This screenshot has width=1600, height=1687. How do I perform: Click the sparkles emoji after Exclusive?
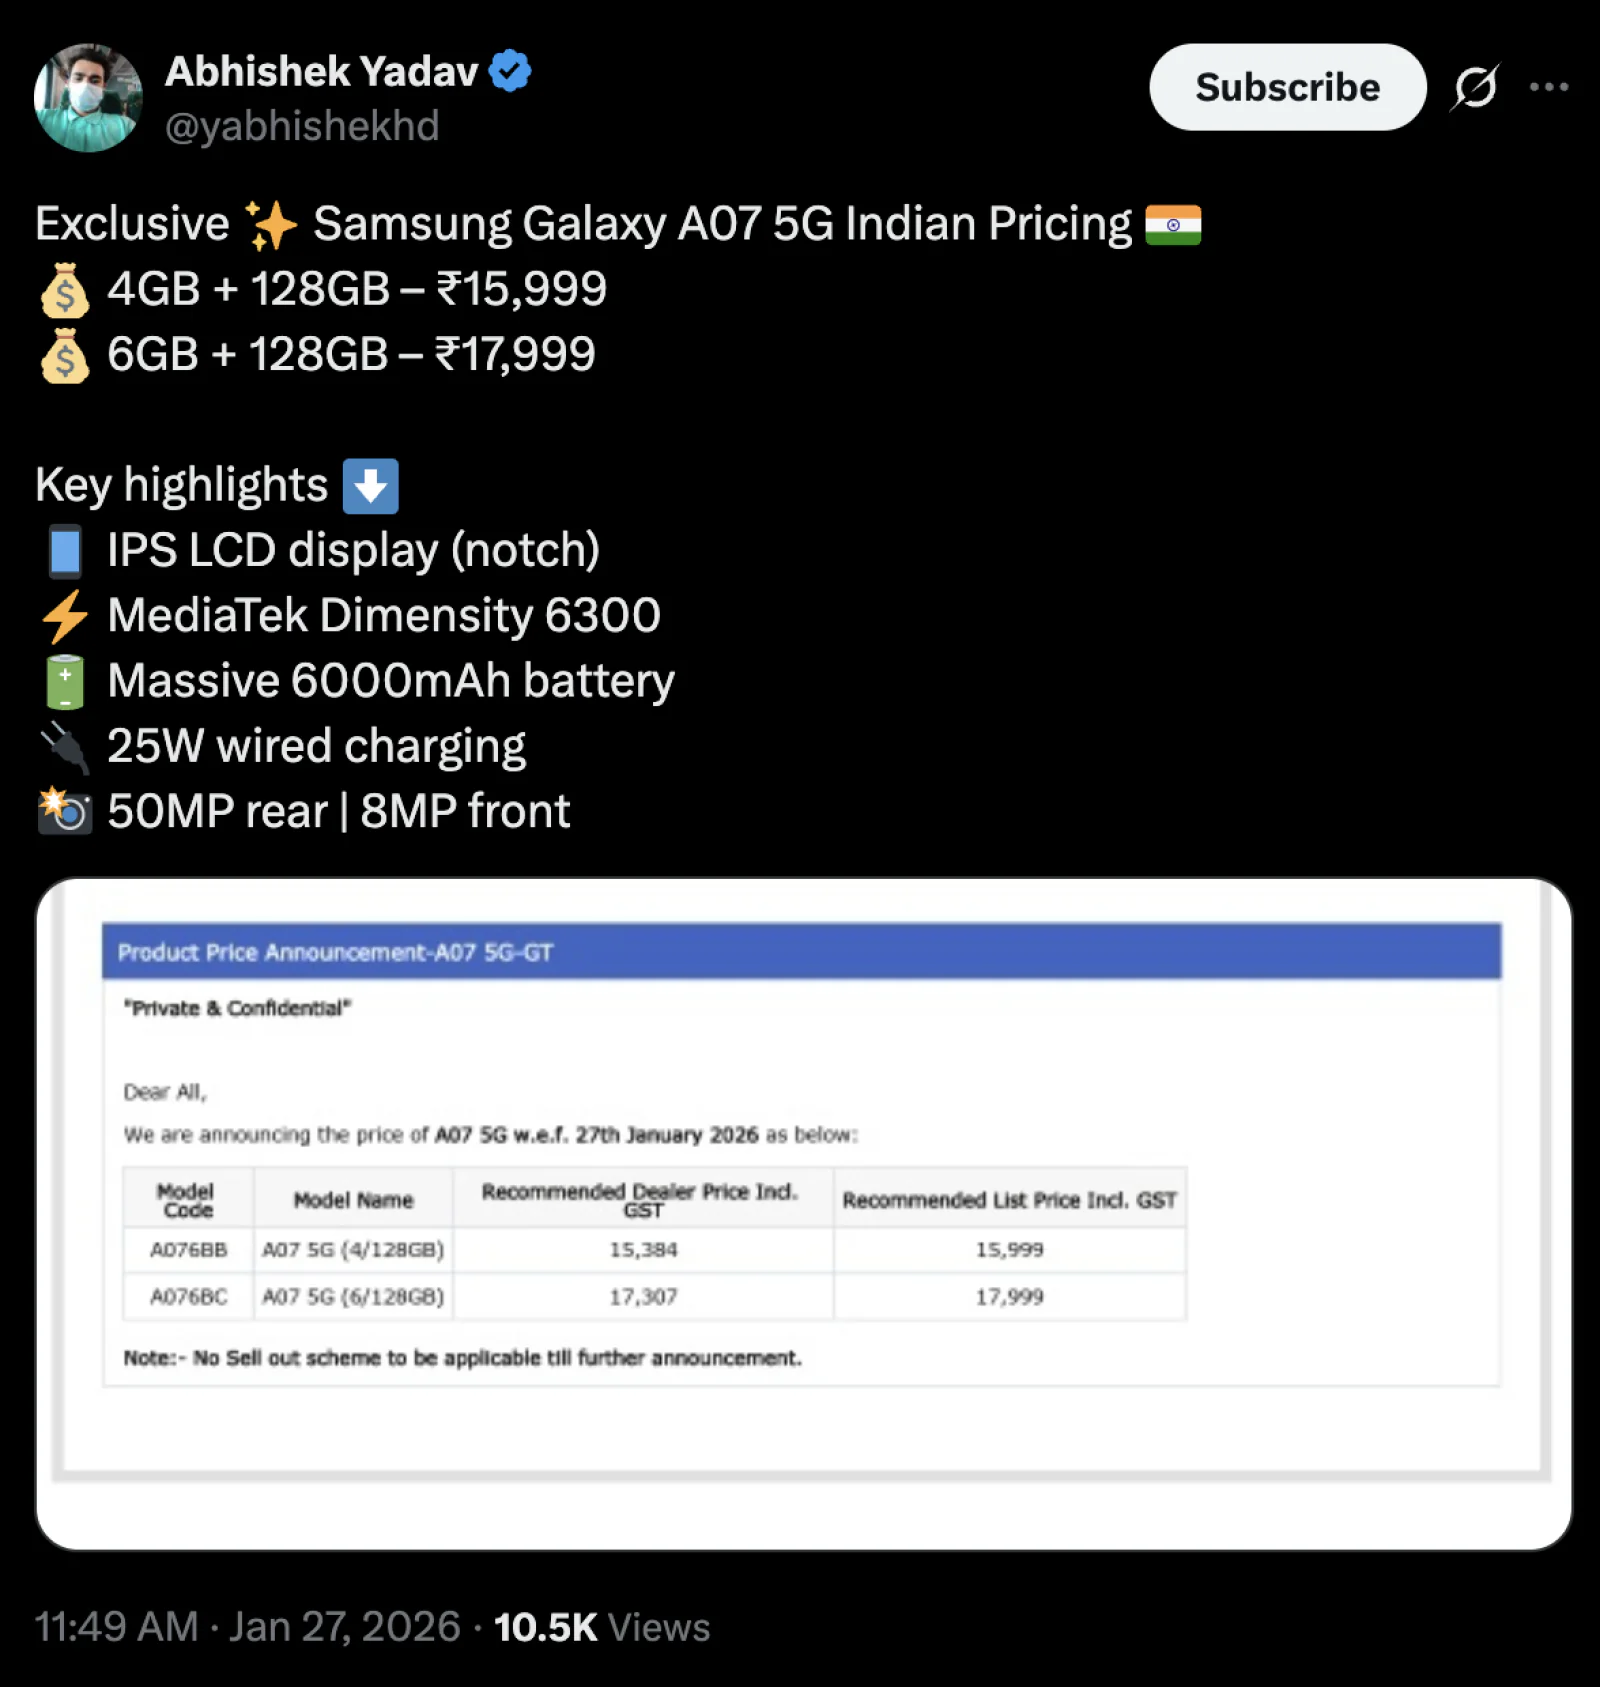[x=272, y=225]
